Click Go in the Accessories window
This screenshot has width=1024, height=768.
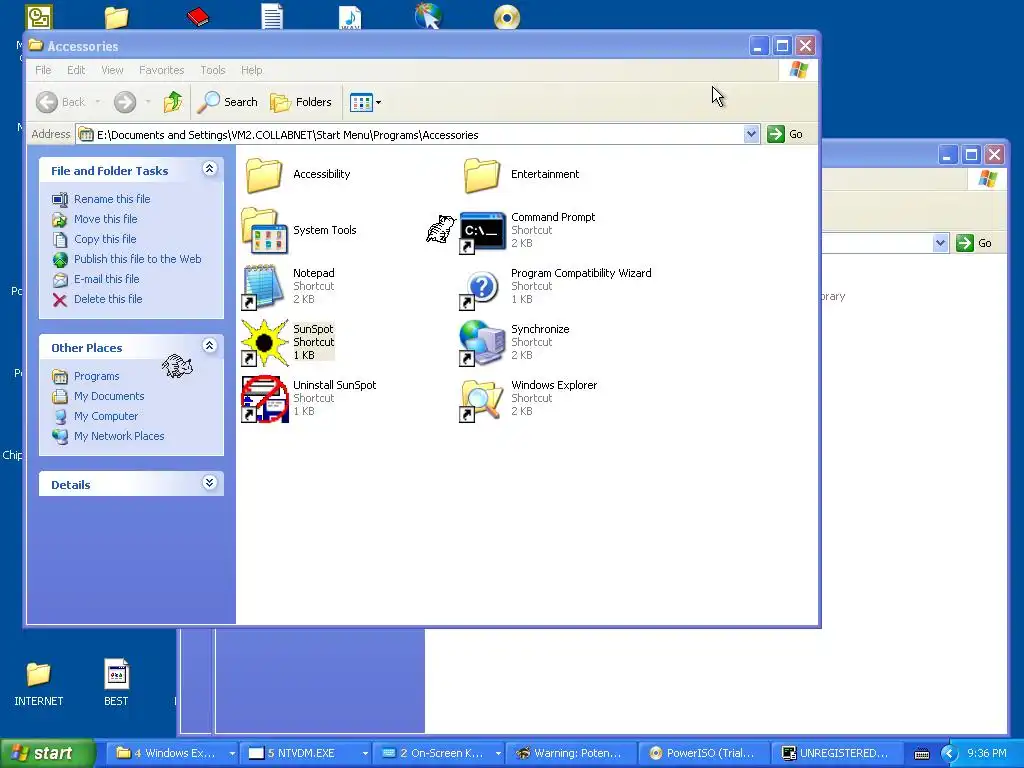786,134
